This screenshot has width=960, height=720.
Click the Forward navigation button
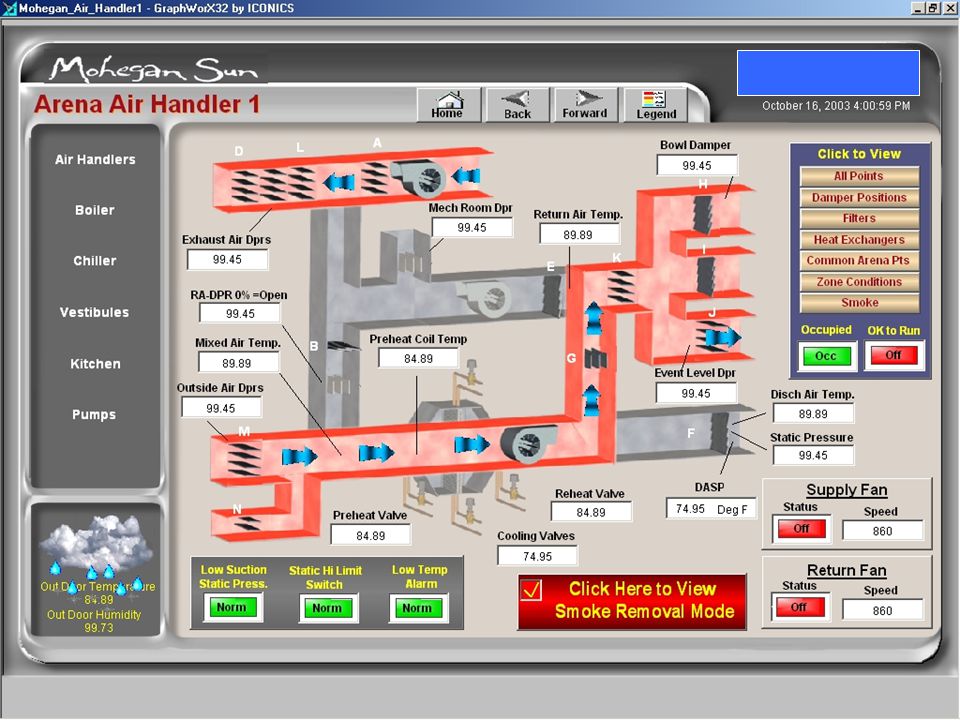pyautogui.click(x=585, y=105)
